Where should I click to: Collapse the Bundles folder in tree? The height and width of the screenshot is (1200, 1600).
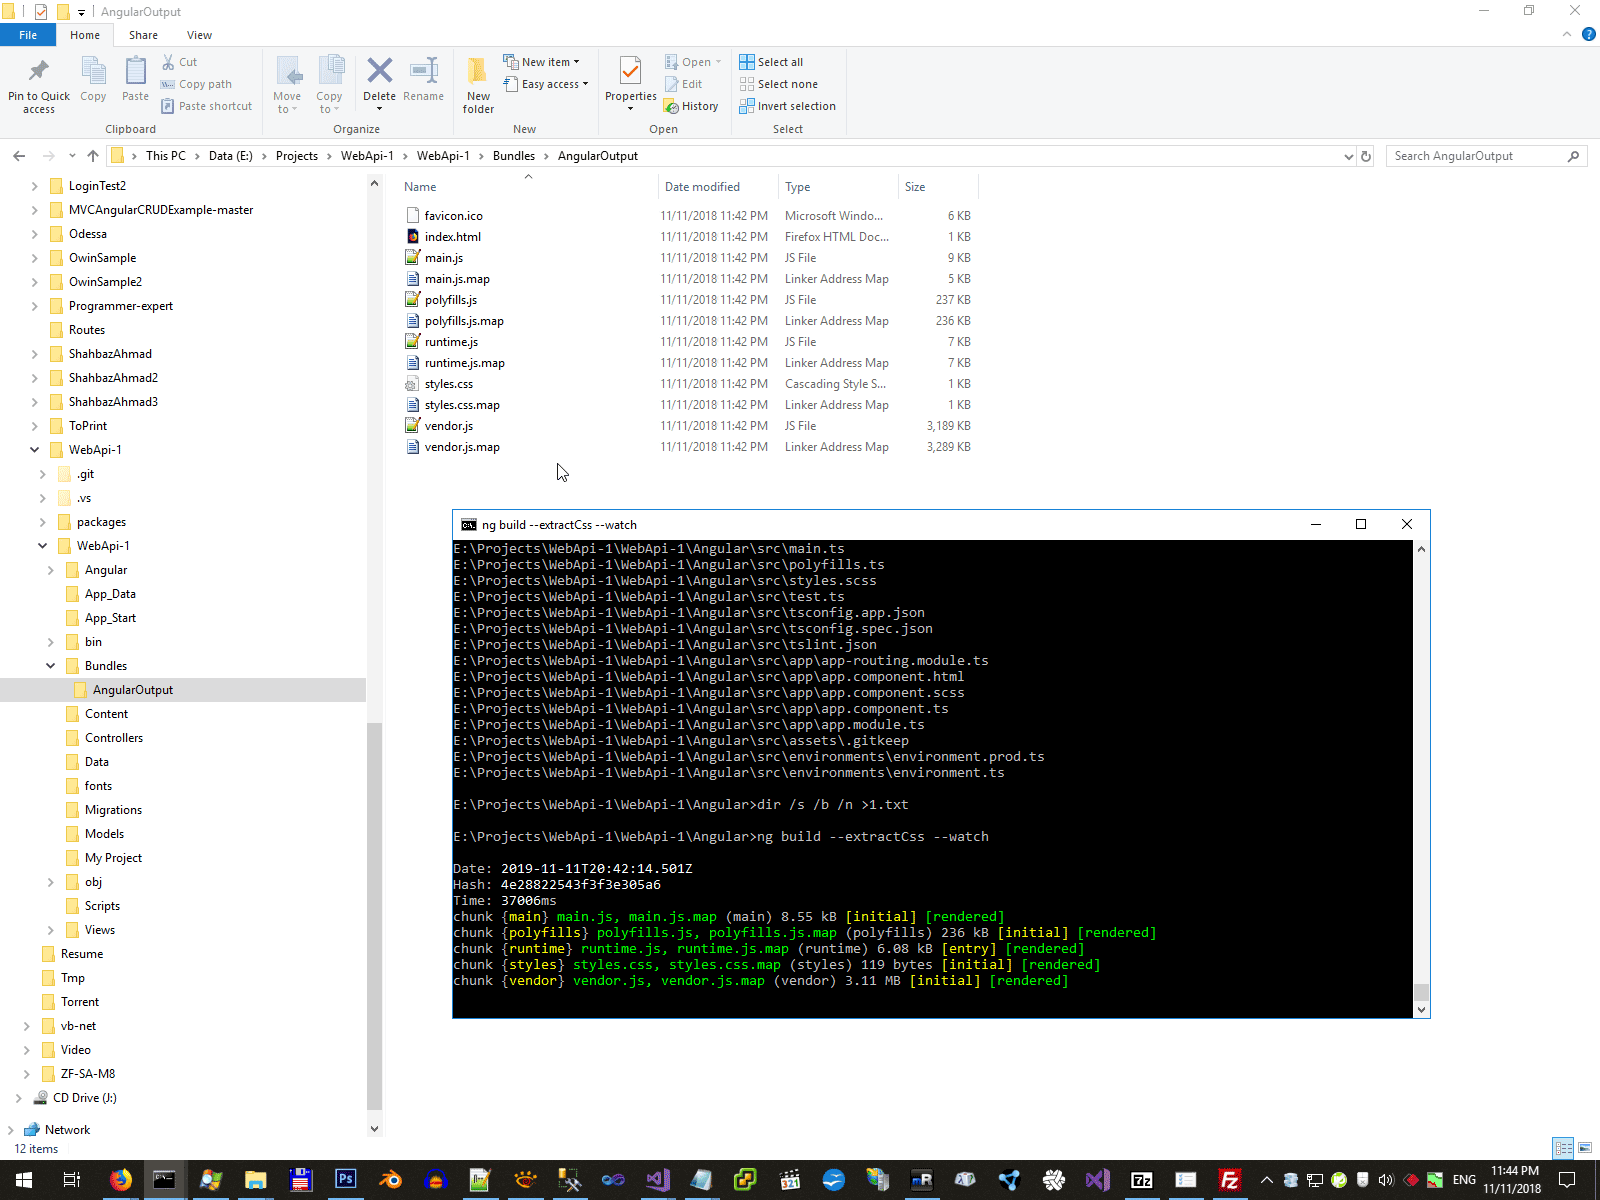pyautogui.click(x=50, y=666)
